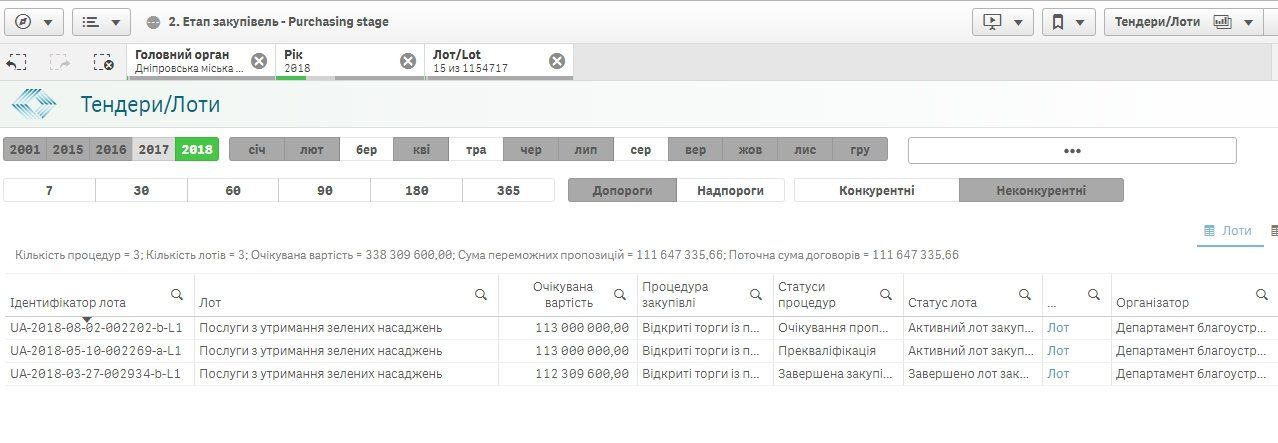Remove the Головний орган selection
Screen dimensions: 1278x443
click(259, 61)
